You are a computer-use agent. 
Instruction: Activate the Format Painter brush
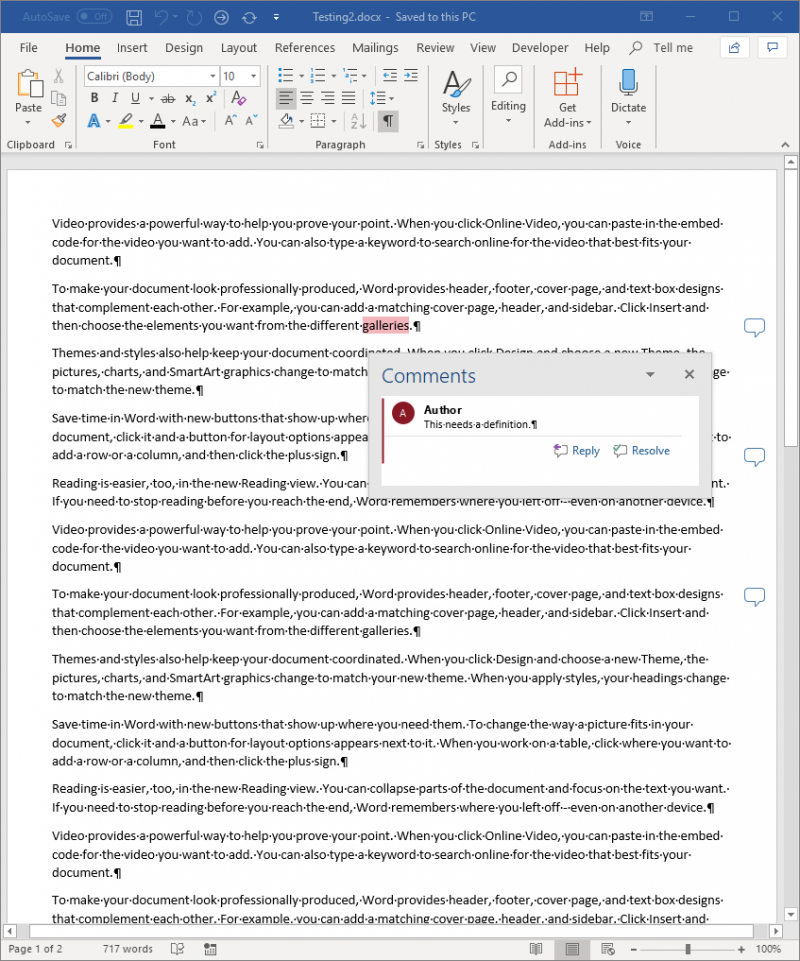click(58, 120)
